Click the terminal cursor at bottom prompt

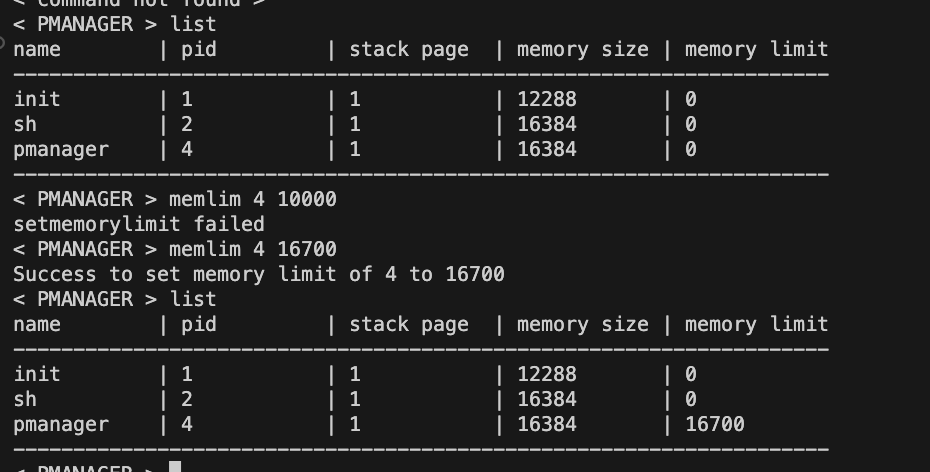click(x=175, y=467)
